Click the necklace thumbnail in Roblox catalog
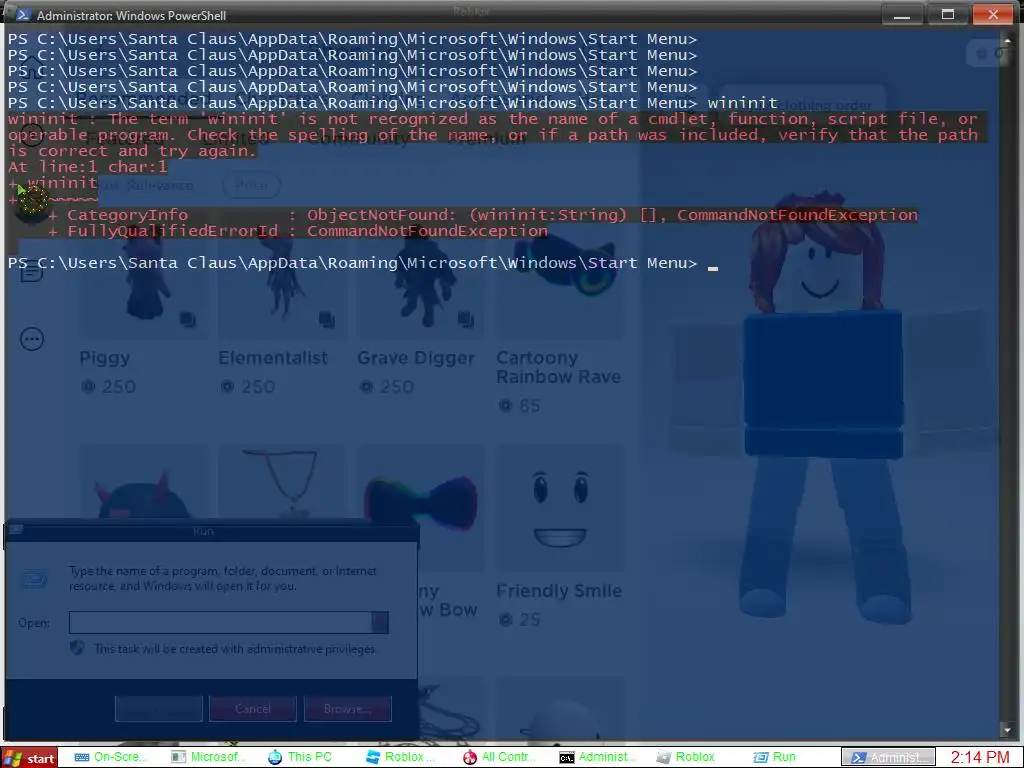 [281, 485]
